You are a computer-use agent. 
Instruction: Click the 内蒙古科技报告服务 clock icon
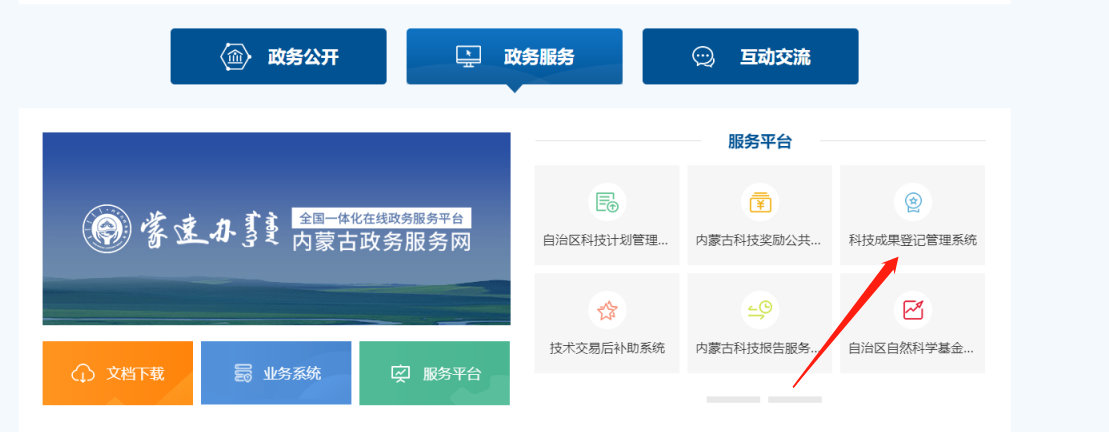760,310
